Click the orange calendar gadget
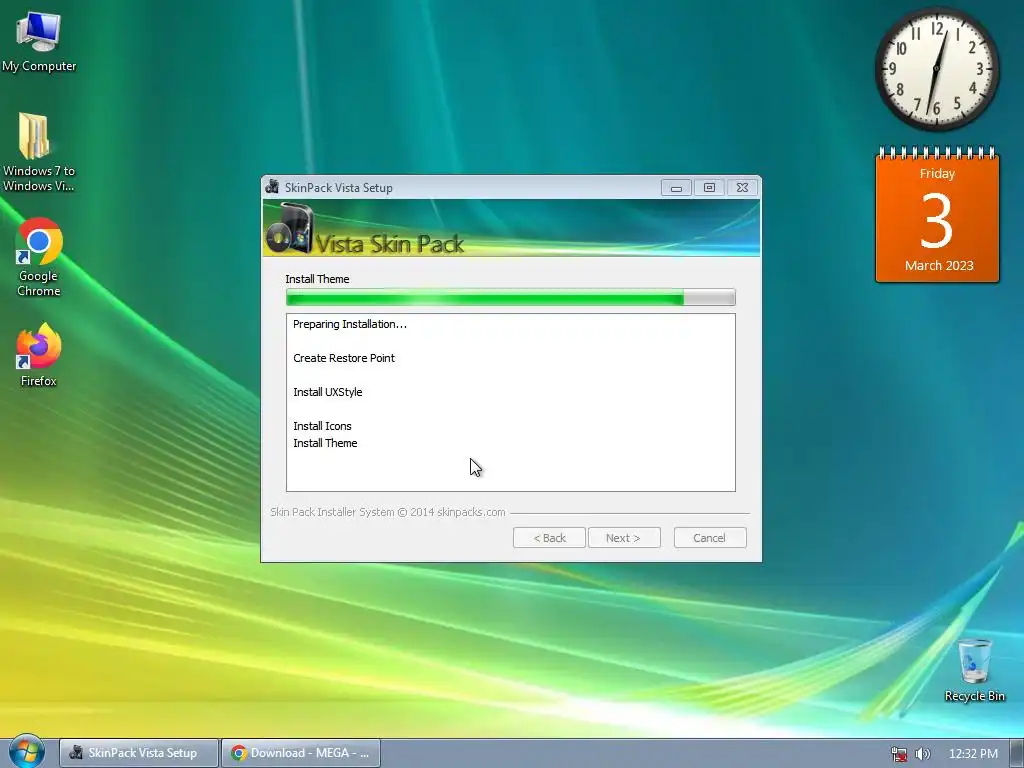The height and width of the screenshot is (768, 1024). click(937, 216)
